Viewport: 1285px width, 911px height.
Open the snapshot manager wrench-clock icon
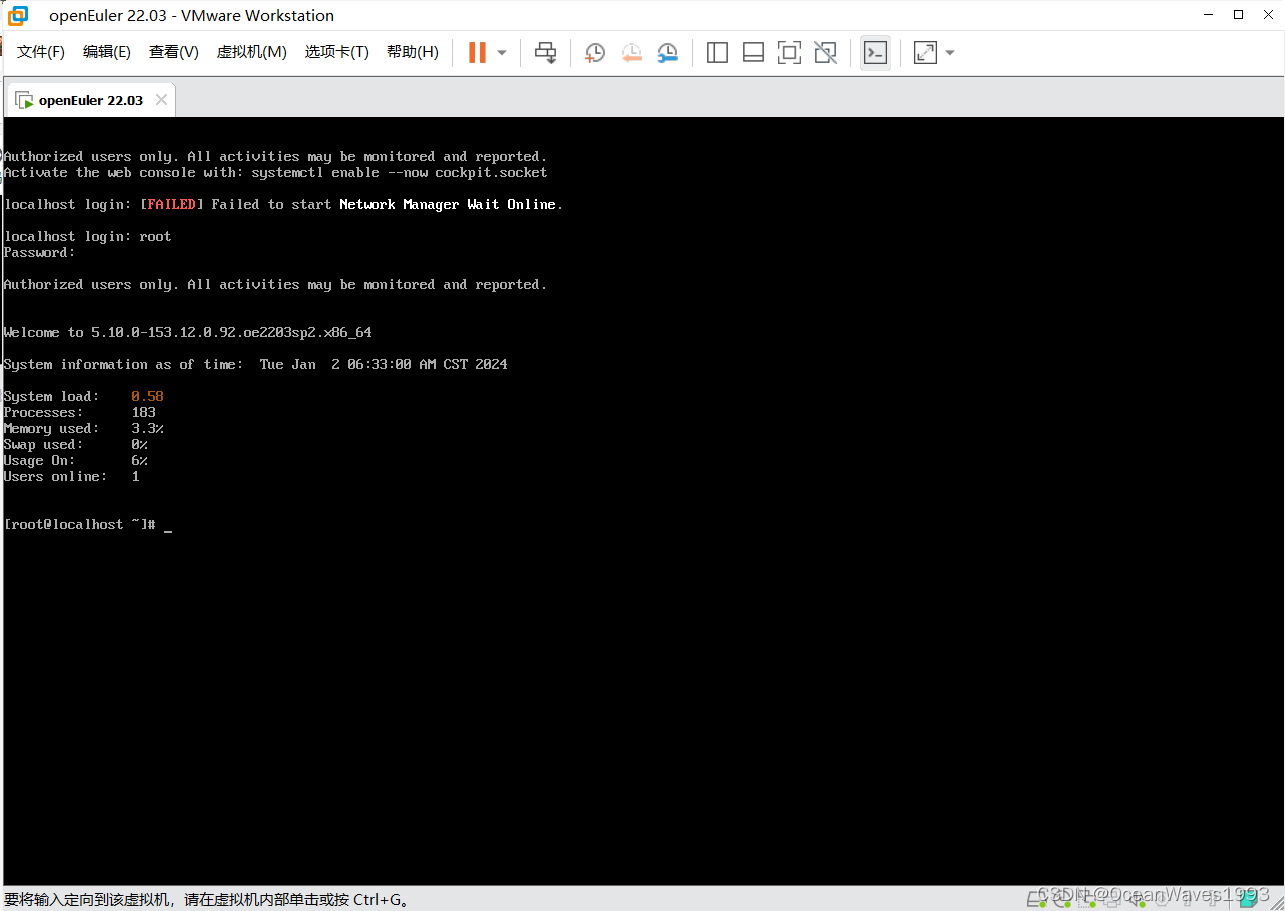pos(668,52)
